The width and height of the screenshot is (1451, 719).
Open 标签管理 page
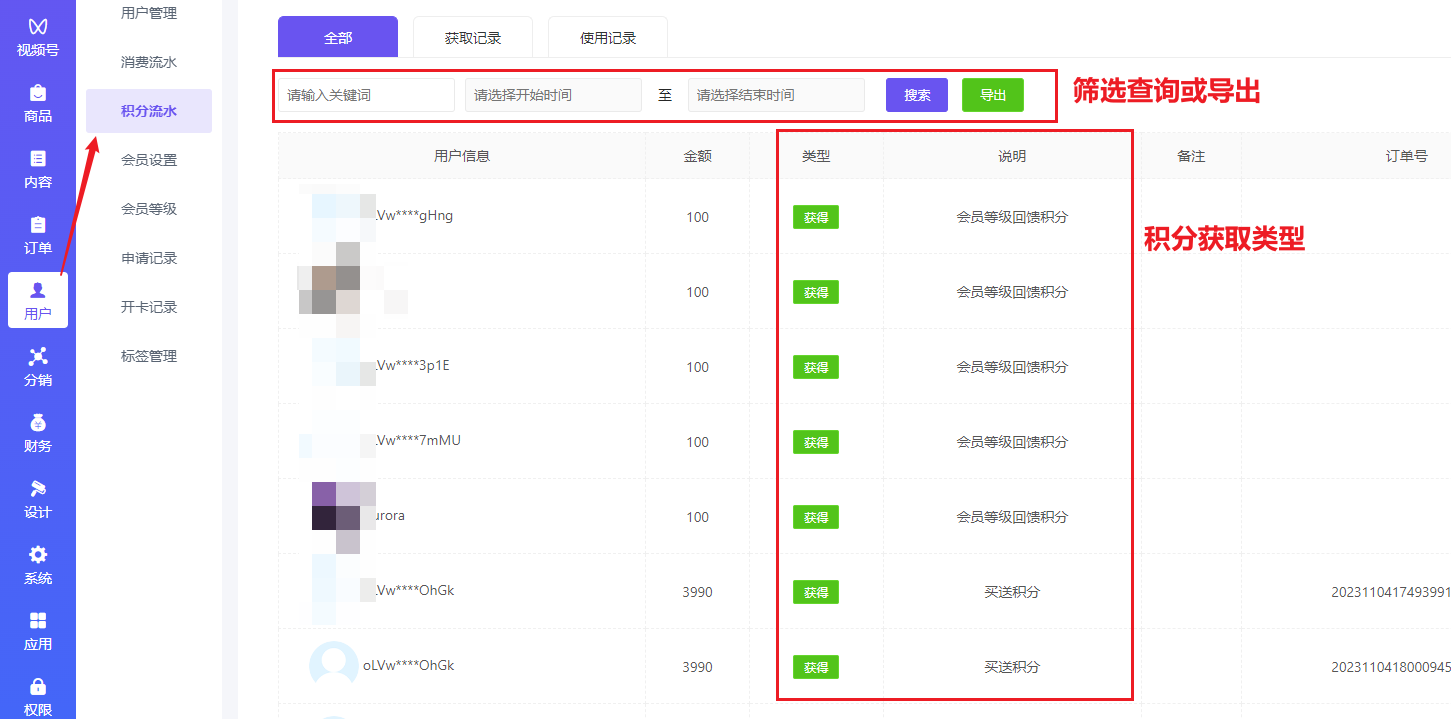point(148,355)
